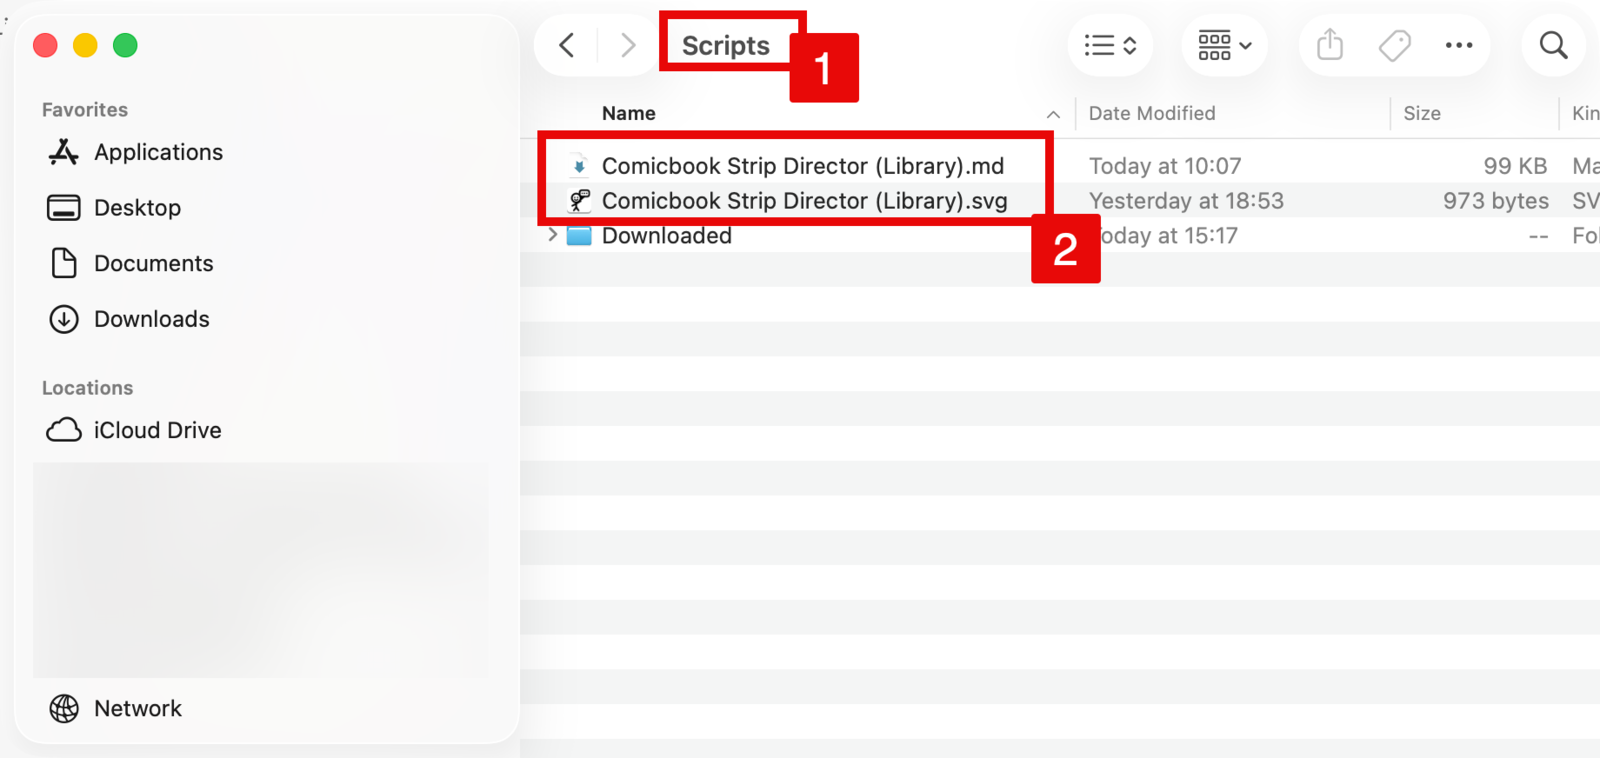Select Comicbook Strip Director (Library).svg file
This screenshot has height=758, width=1600.
(804, 201)
